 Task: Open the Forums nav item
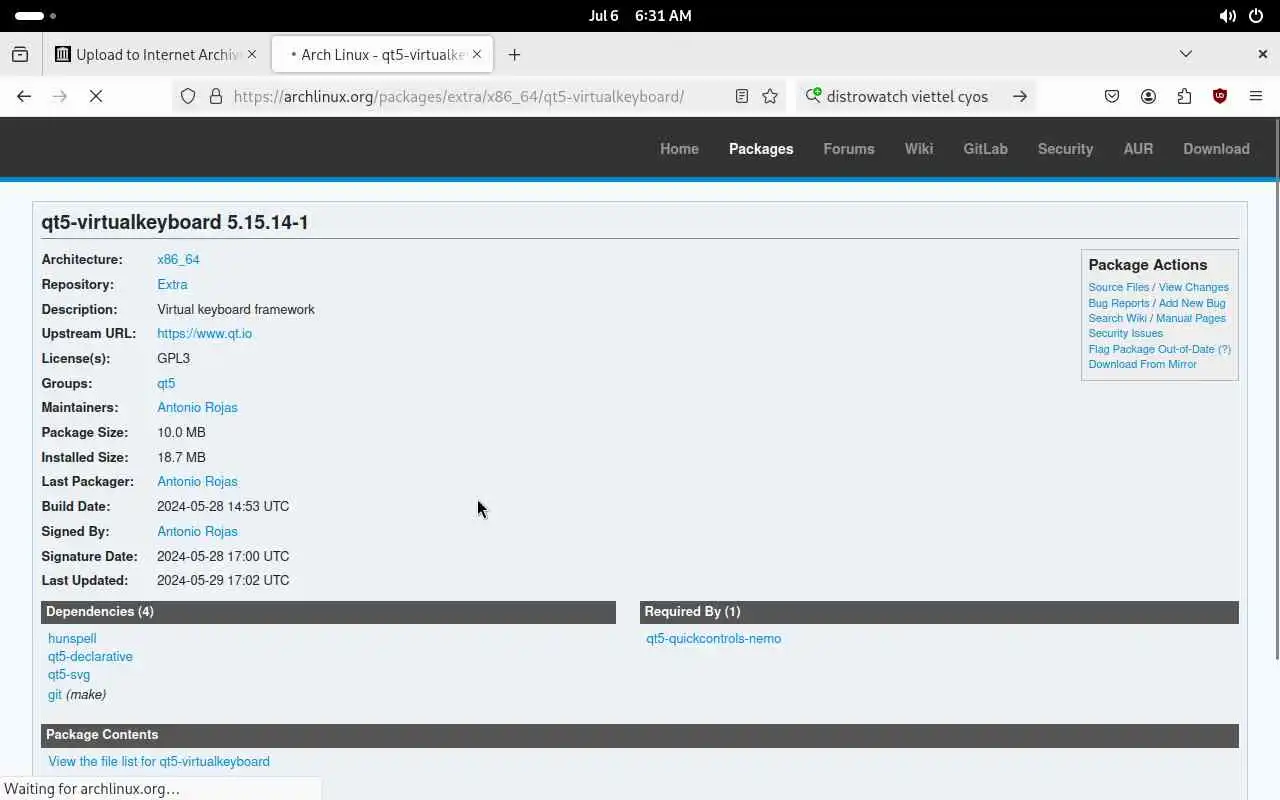tap(849, 149)
